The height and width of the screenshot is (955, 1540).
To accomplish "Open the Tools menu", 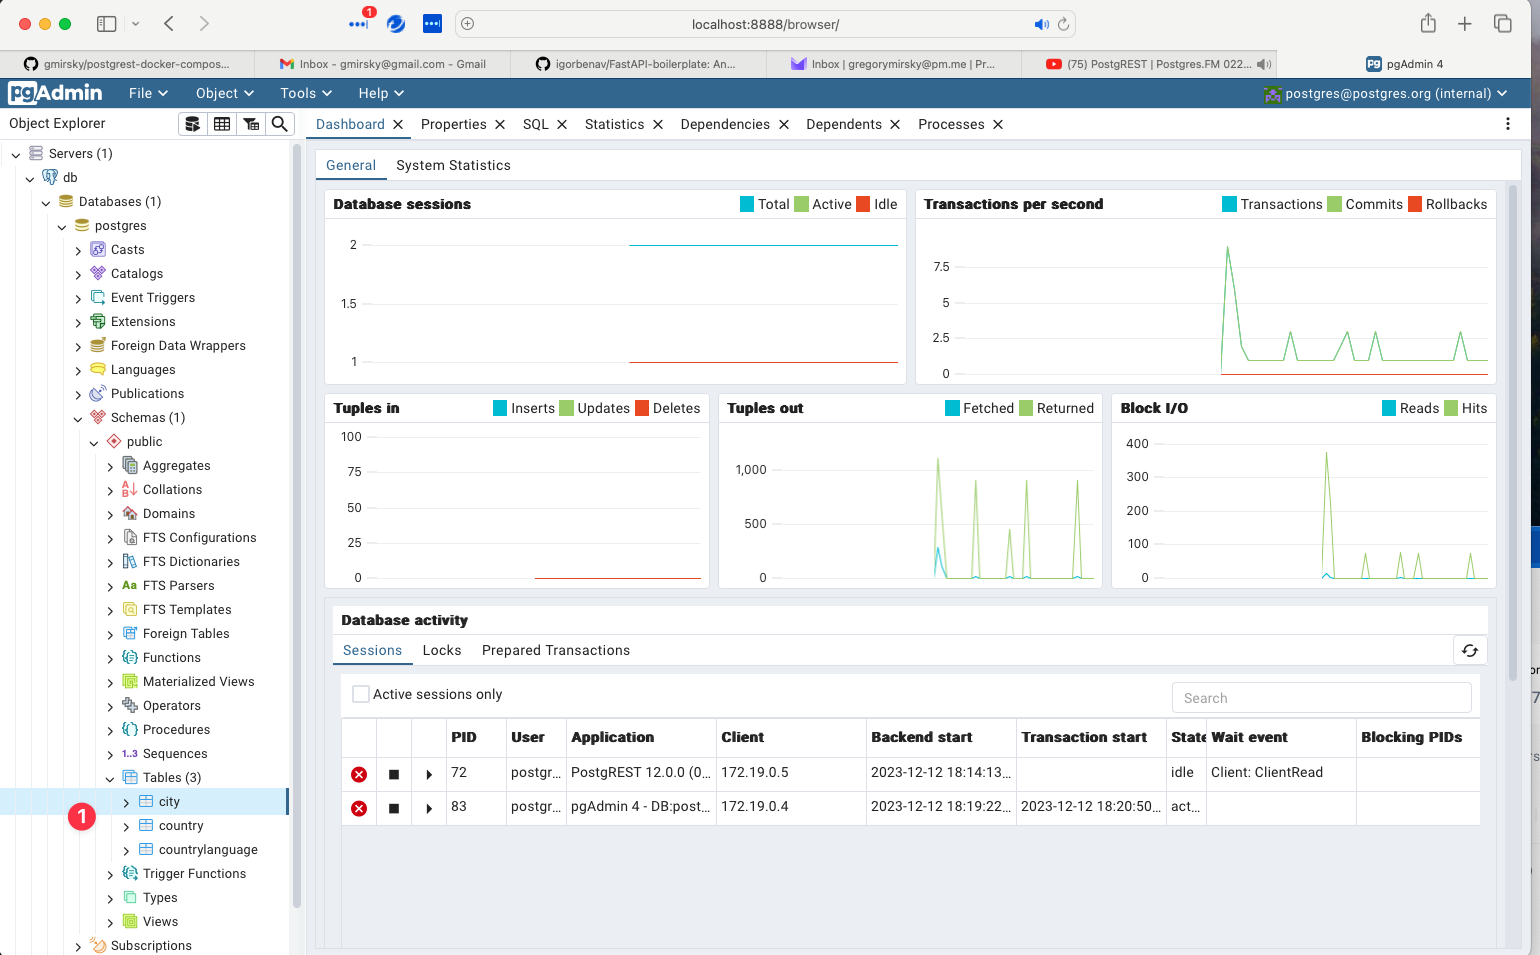I will (306, 93).
